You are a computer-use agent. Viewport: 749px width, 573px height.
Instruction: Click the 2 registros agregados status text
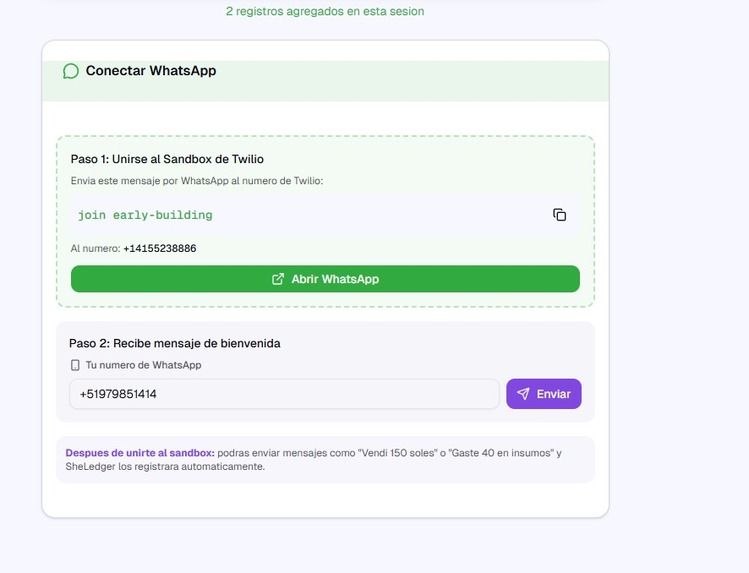point(325,11)
